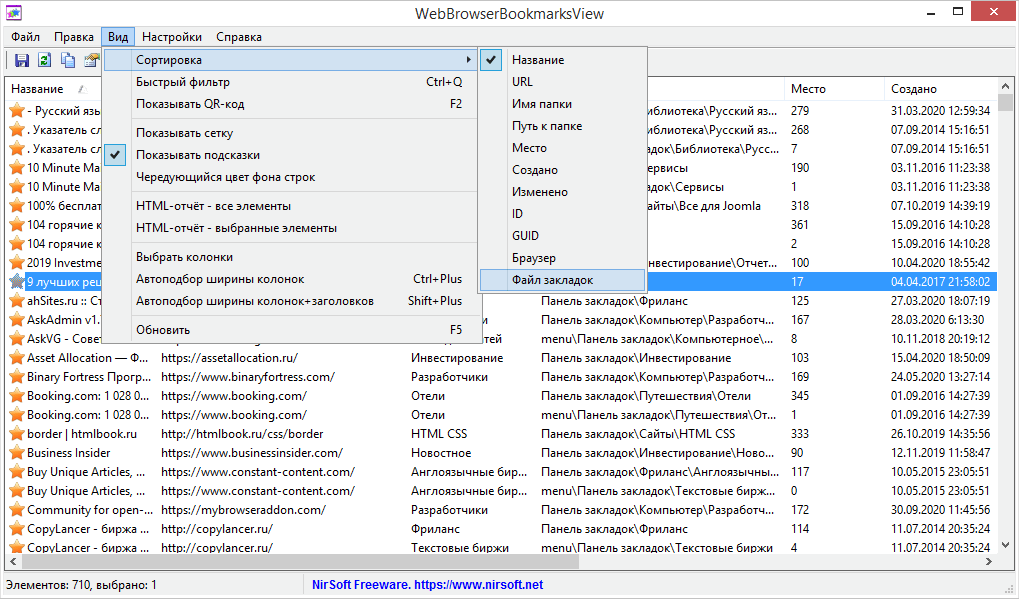Viewport: 1019px width, 599px height.
Task: Click the Copy toolbar icon
Action: click(x=68, y=60)
